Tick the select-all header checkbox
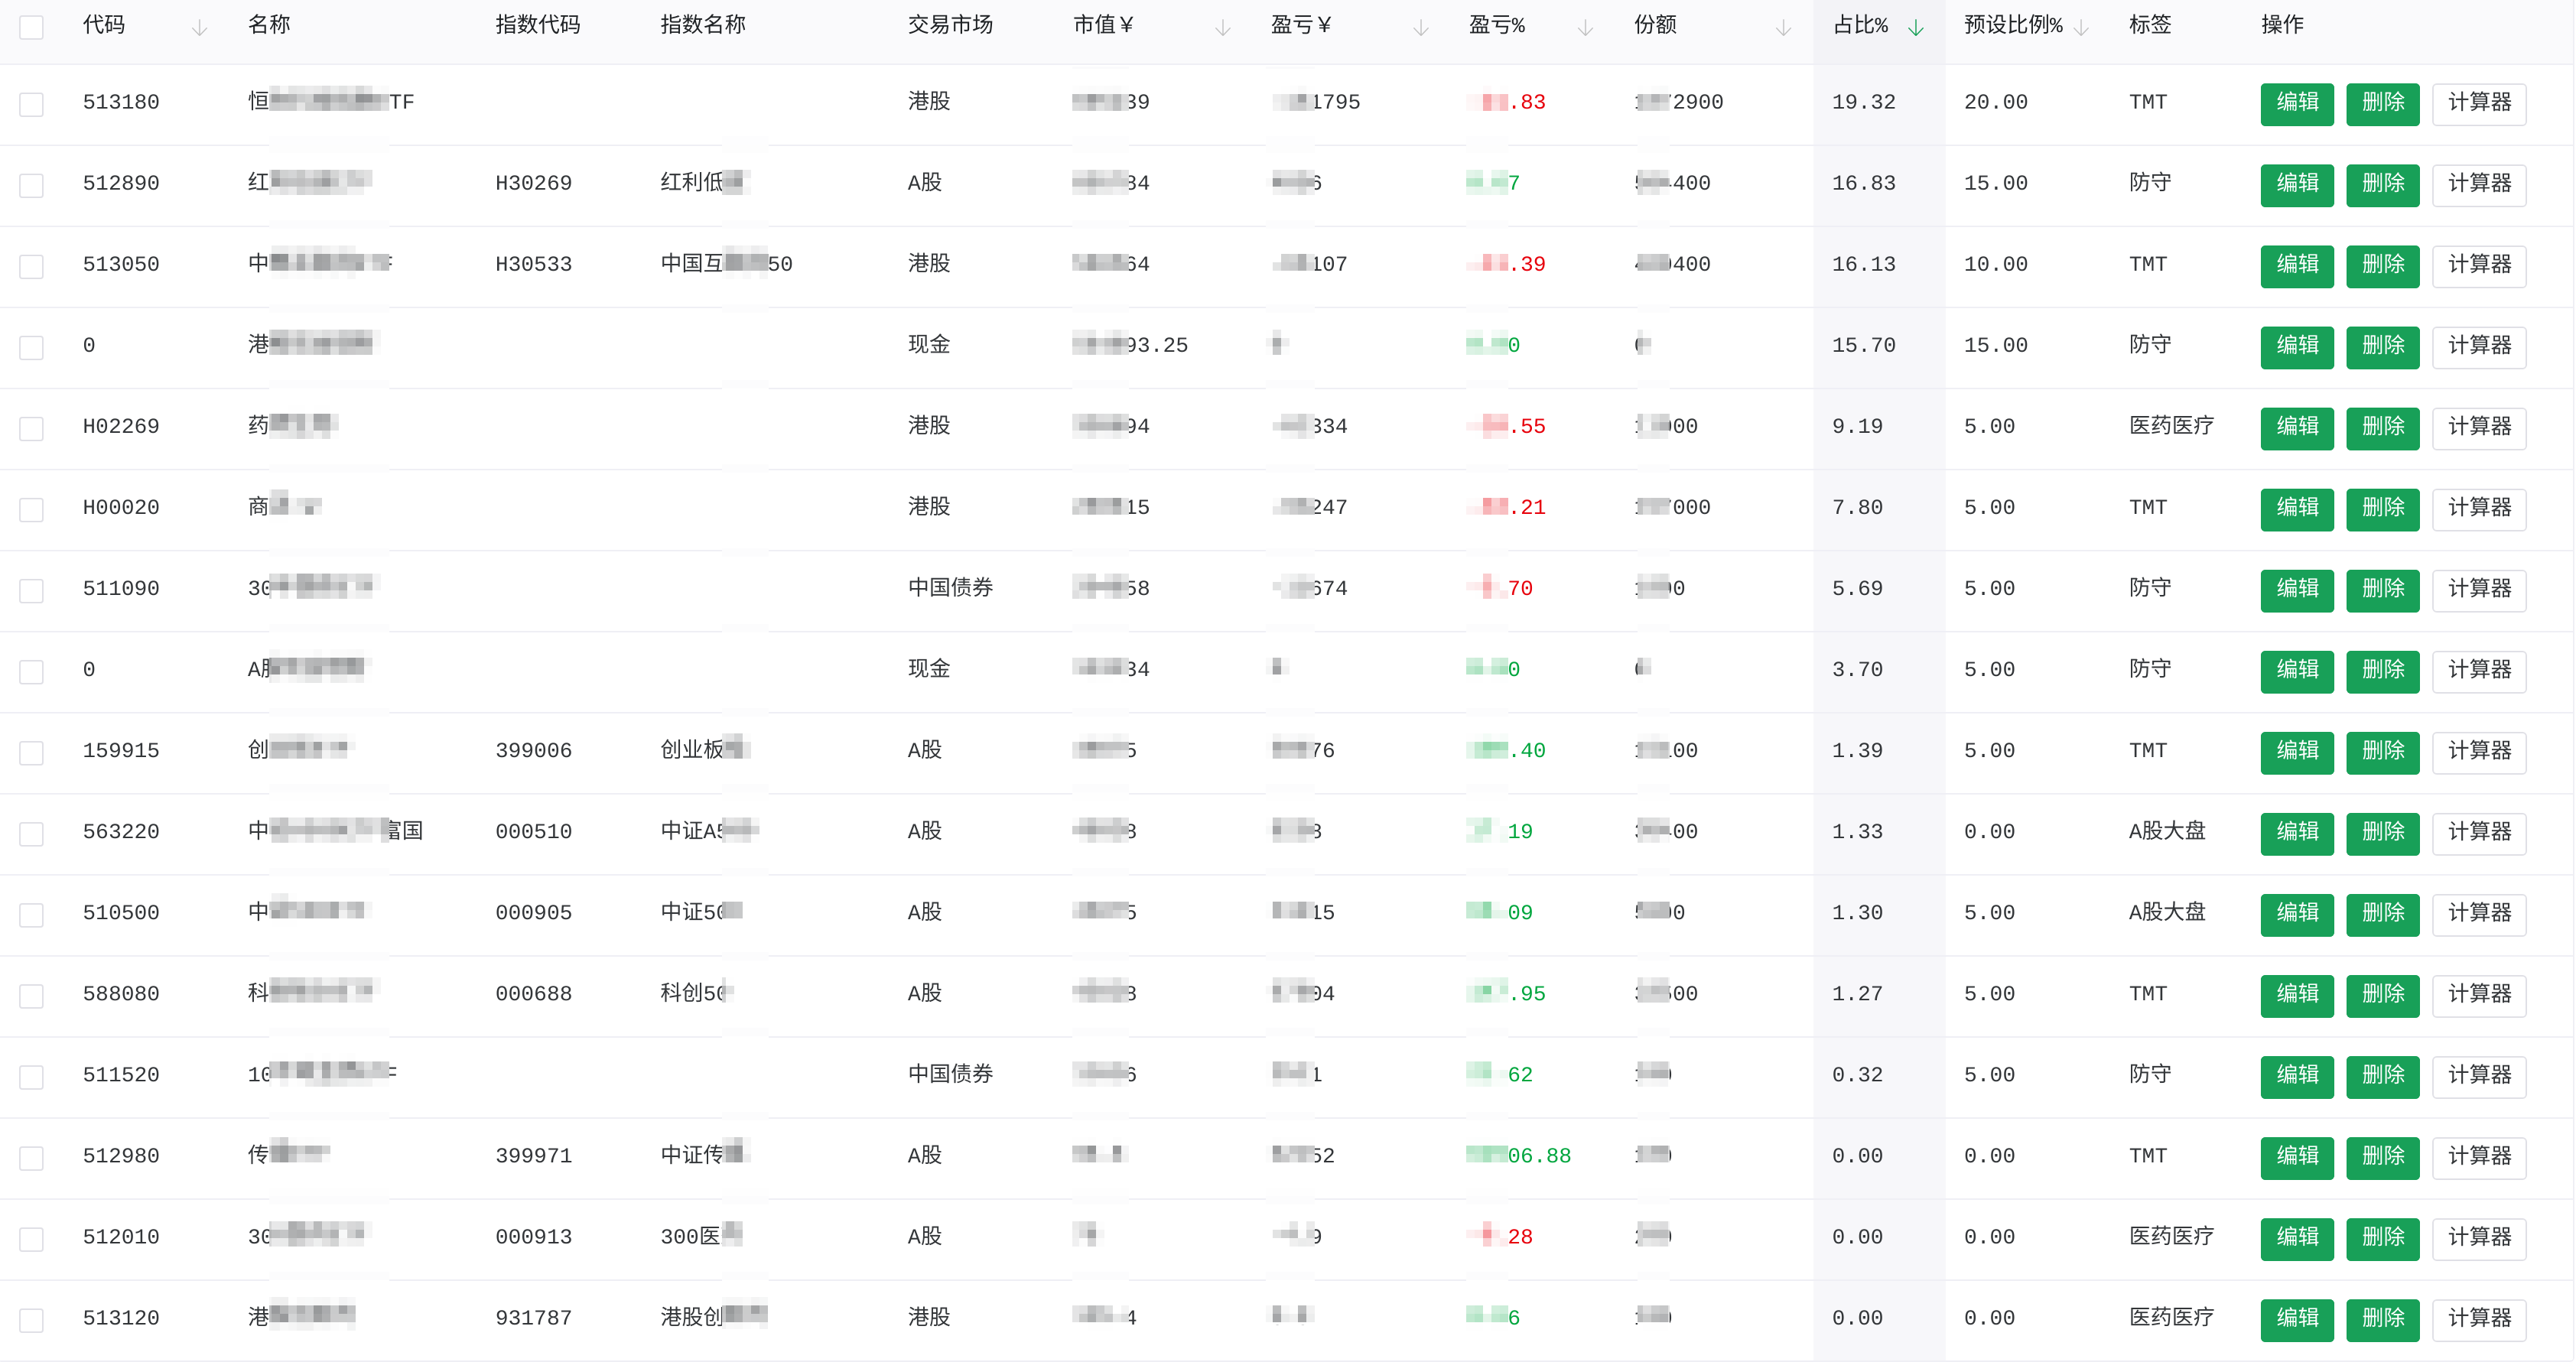2576x1362 pixels. click(32, 27)
